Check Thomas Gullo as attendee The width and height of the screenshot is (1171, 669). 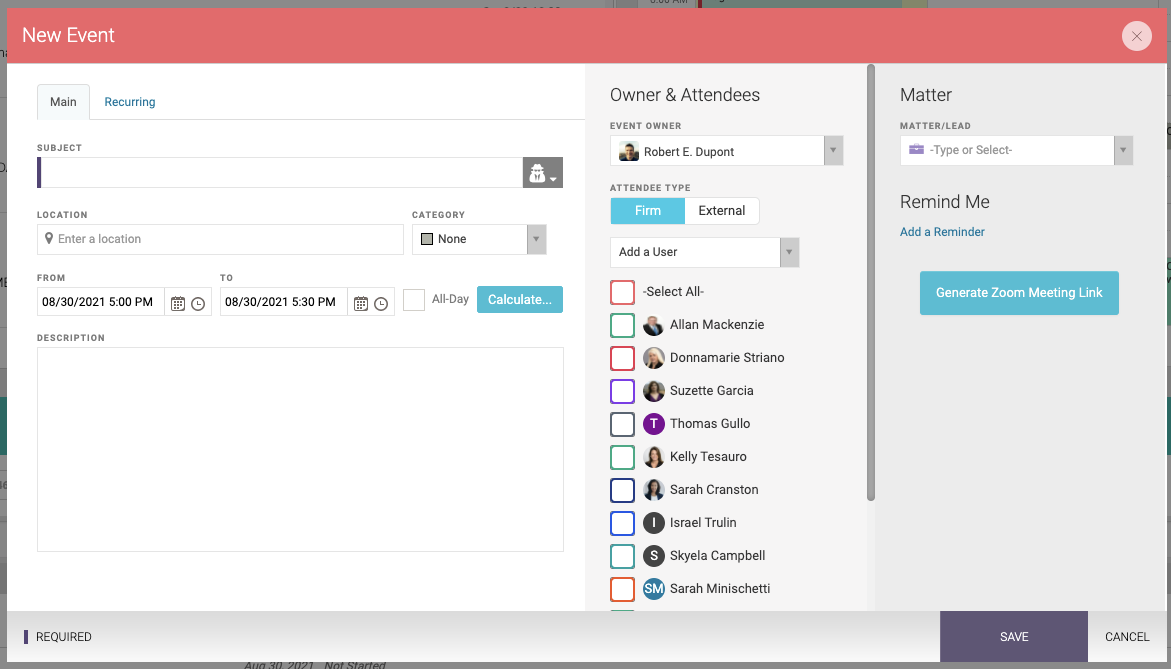(x=622, y=423)
